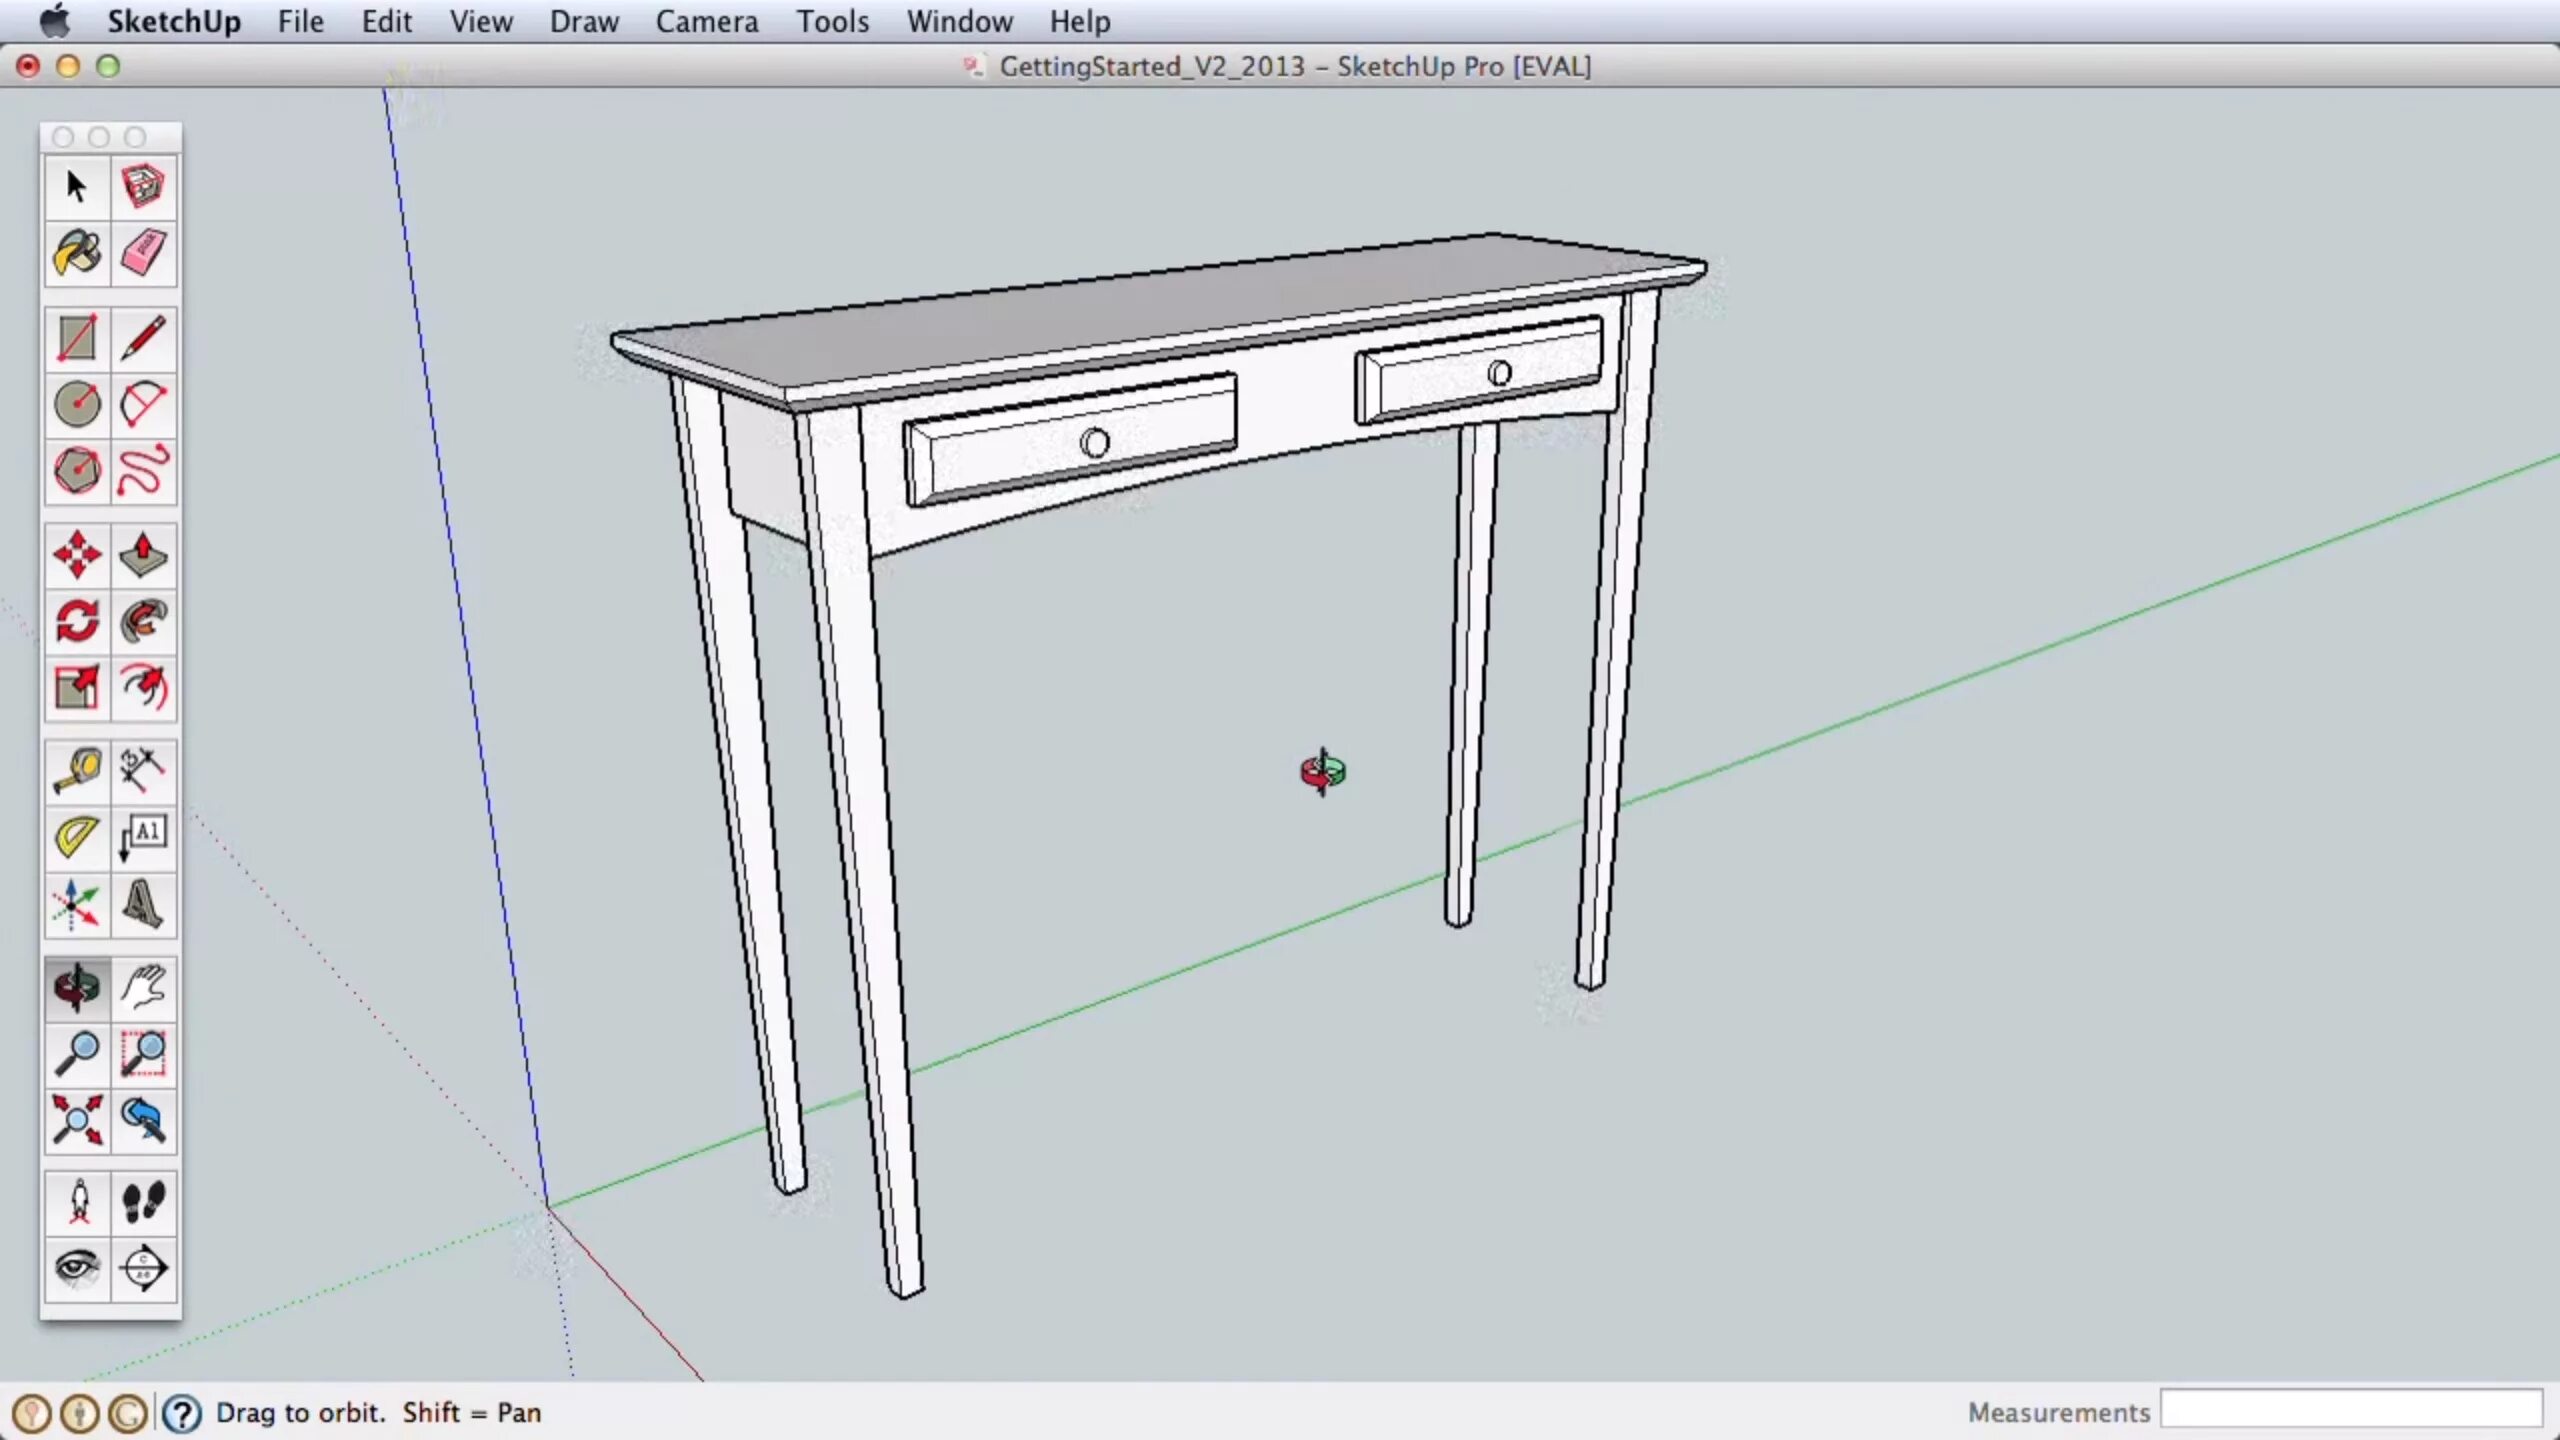Image resolution: width=2560 pixels, height=1440 pixels.
Task: Select the Pencil Line tool
Action: coord(143,339)
